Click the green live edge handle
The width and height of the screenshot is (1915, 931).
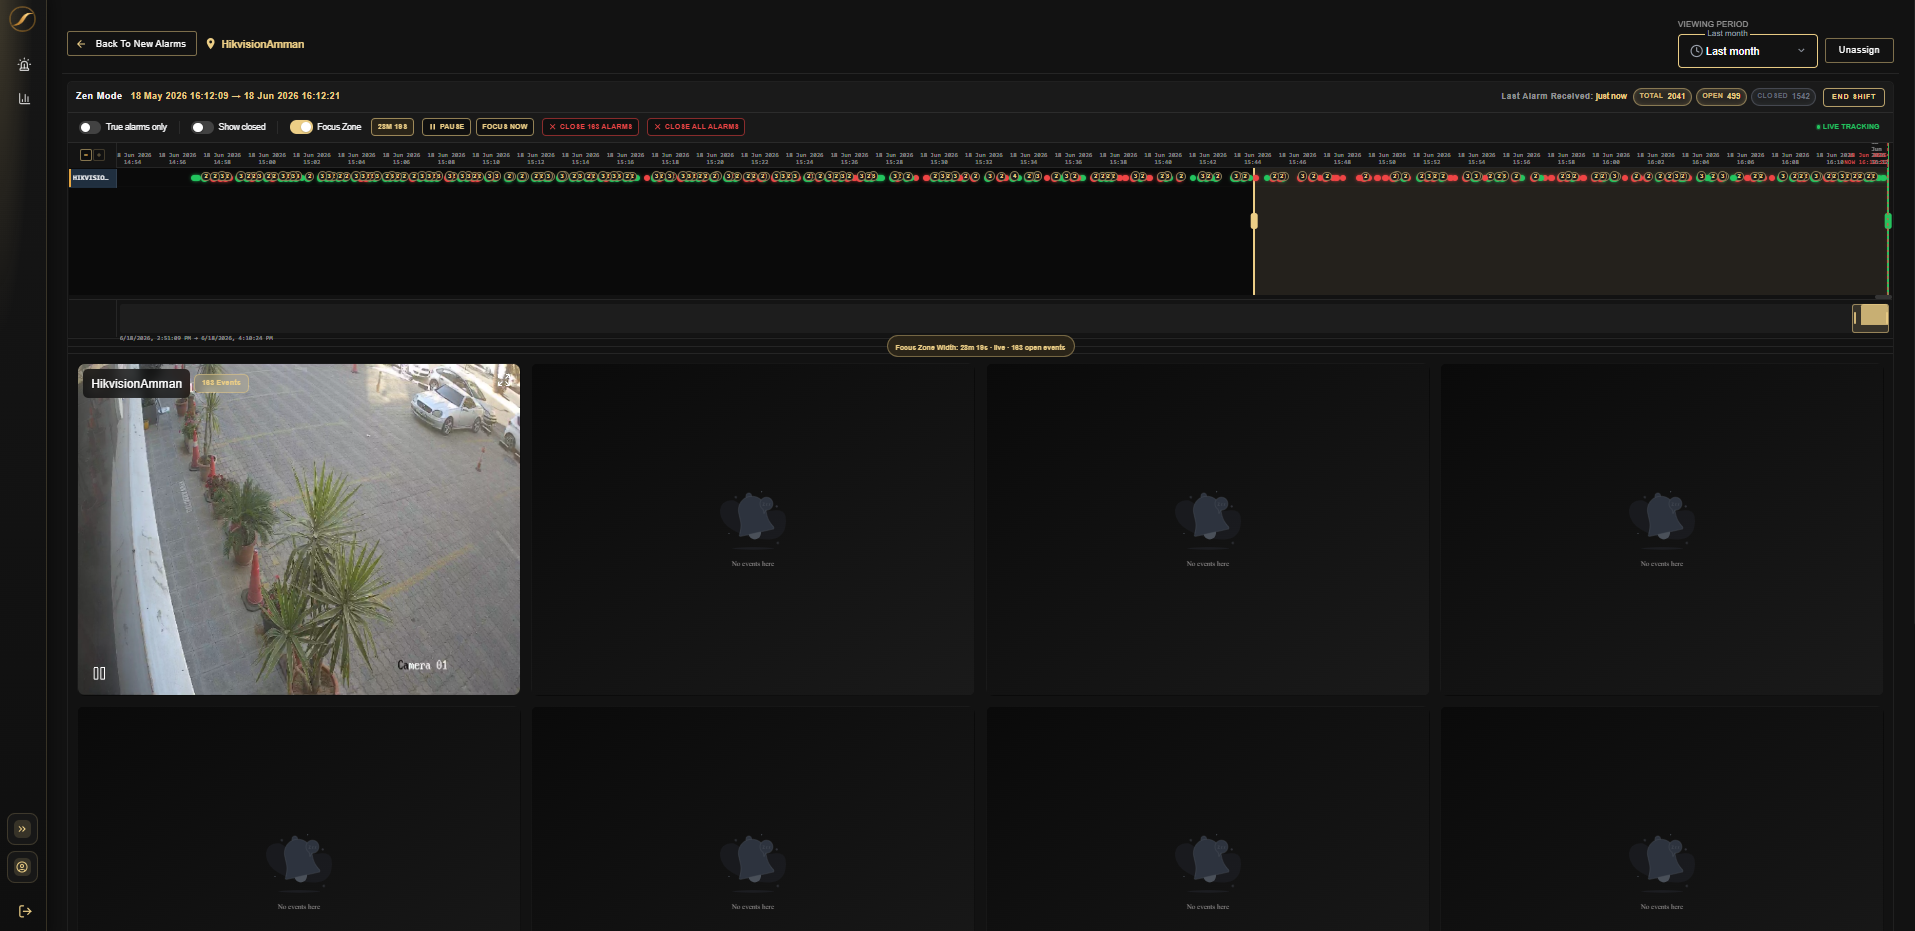coord(1888,221)
